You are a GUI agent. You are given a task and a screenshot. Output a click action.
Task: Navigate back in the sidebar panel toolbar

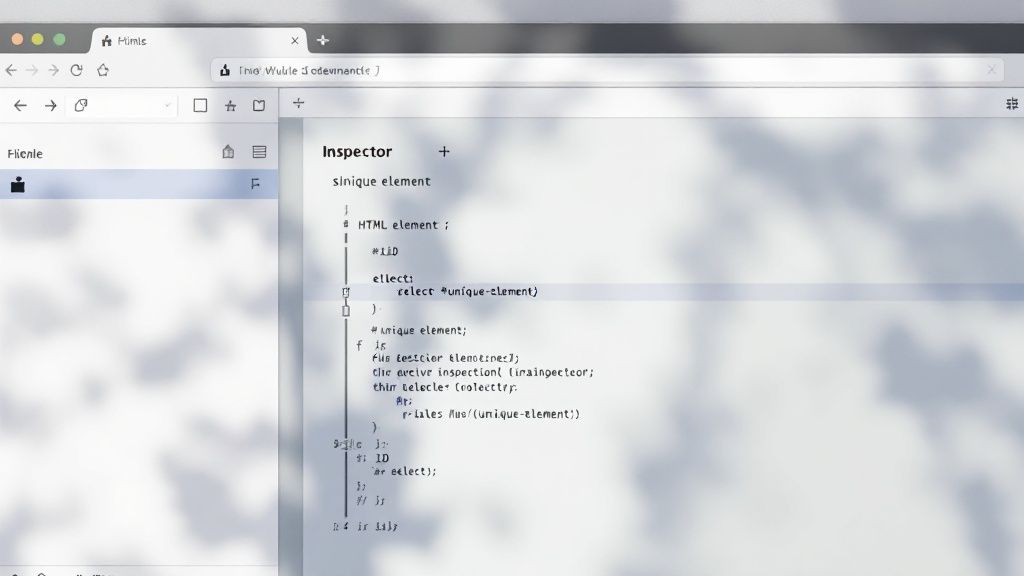(x=20, y=105)
